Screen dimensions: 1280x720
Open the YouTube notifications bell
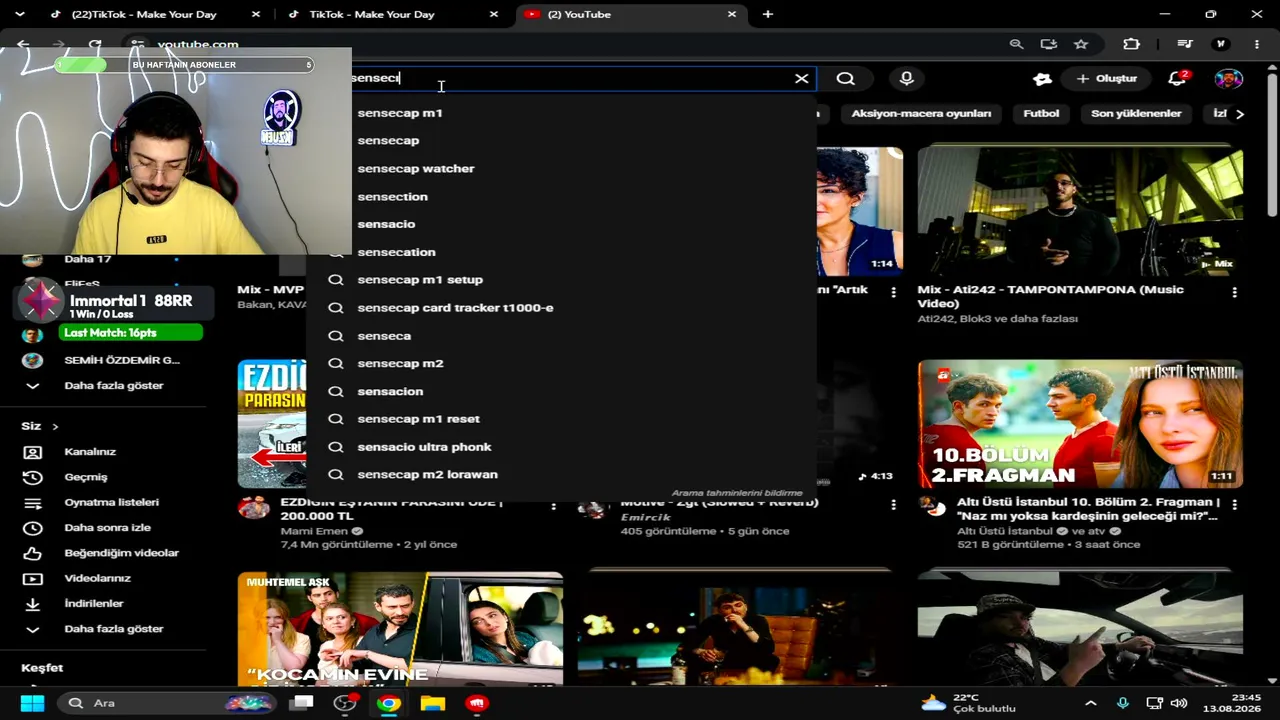point(1178,78)
